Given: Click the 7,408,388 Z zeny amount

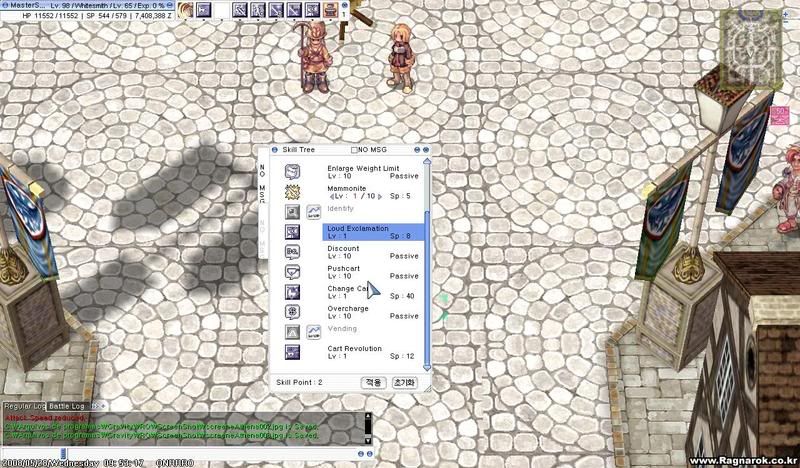Looking at the screenshot, I should coord(153,16).
